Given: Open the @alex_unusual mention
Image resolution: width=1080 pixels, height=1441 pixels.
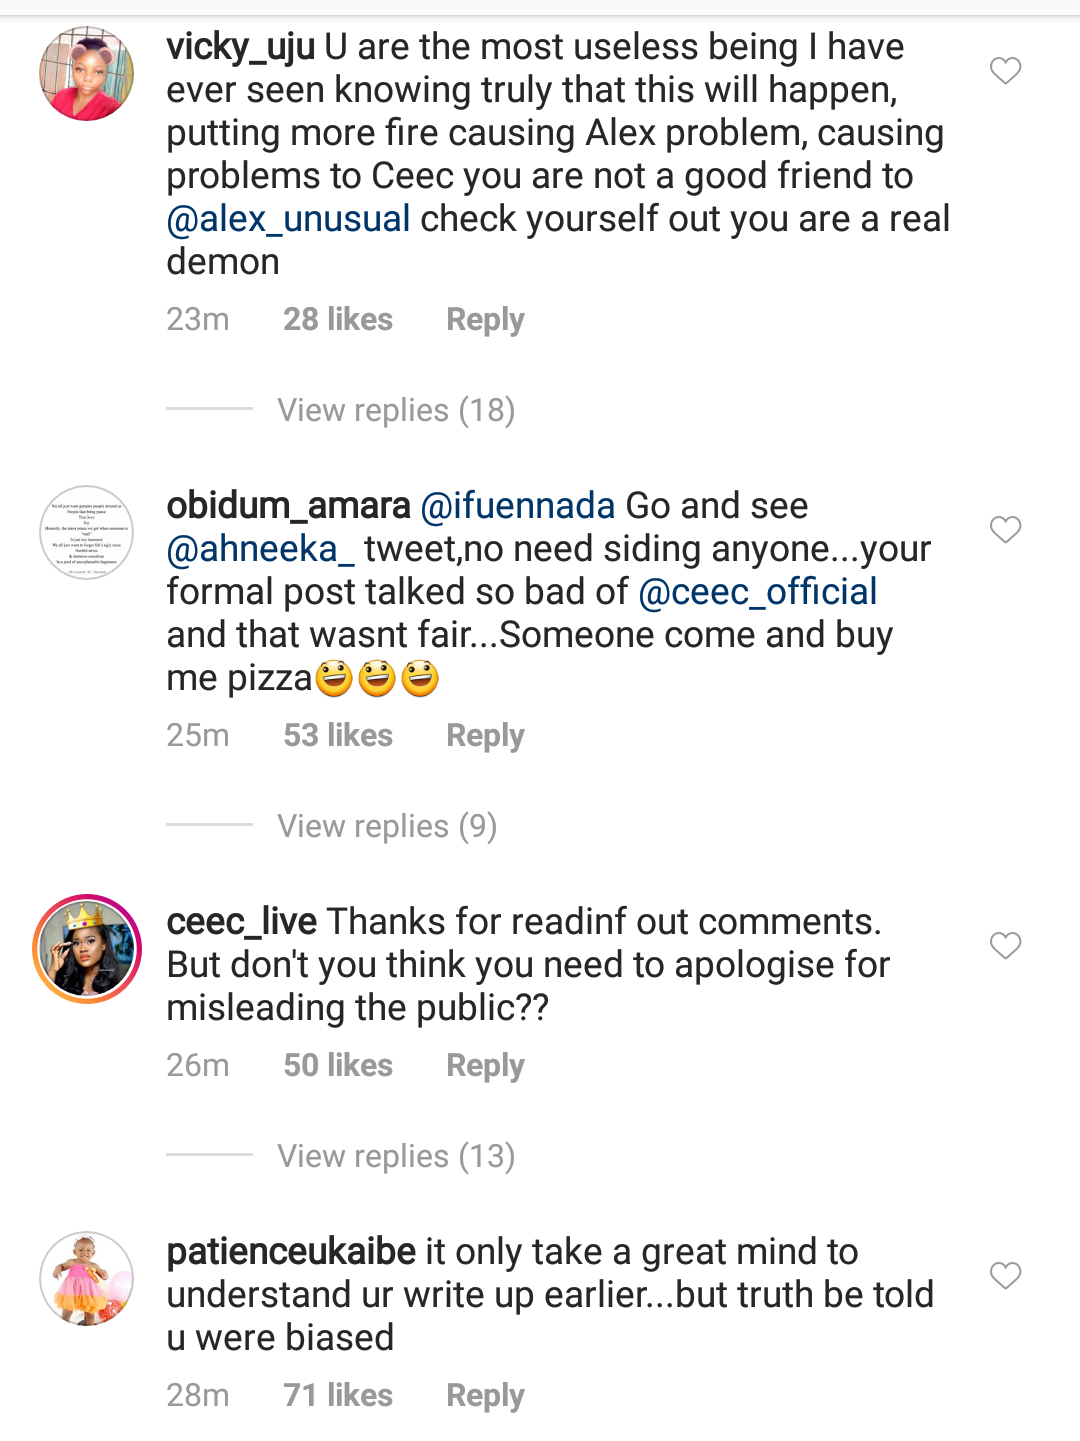Looking at the screenshot, I should (x=288, y=219).
